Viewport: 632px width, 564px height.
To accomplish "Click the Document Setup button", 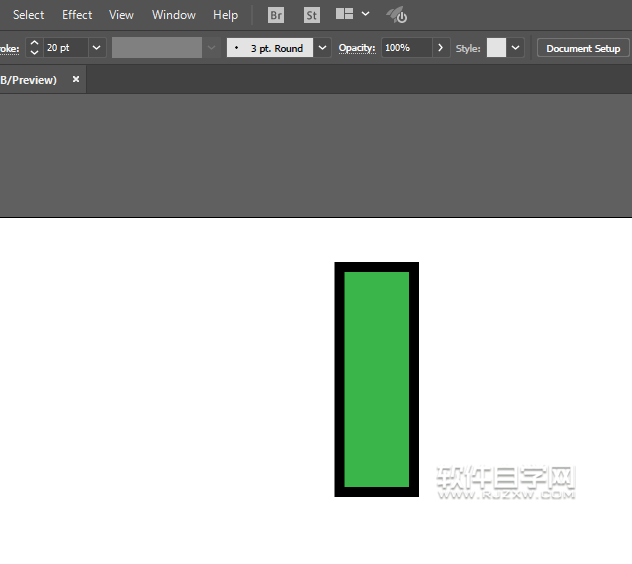I will tap(583, 48).
